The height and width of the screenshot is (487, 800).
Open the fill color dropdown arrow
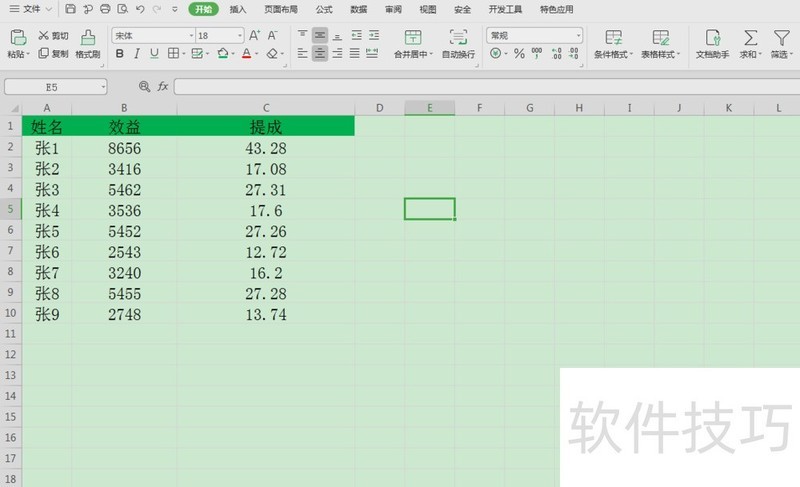pos(233,54)
